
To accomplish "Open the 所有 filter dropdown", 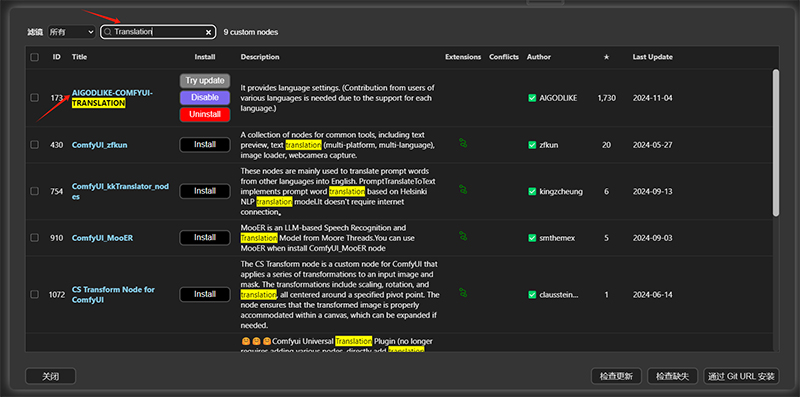I will 71,32.
